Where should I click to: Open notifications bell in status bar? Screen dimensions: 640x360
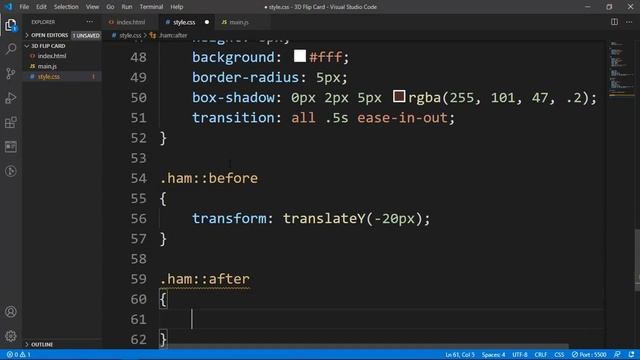(631, 355)
